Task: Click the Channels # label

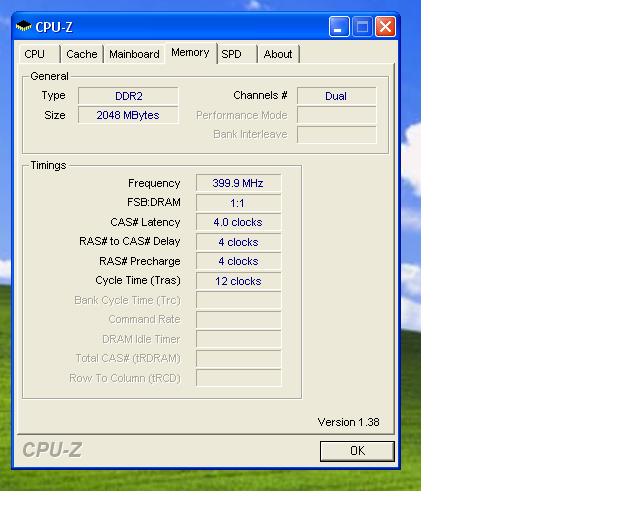Action: pos(260,95)
